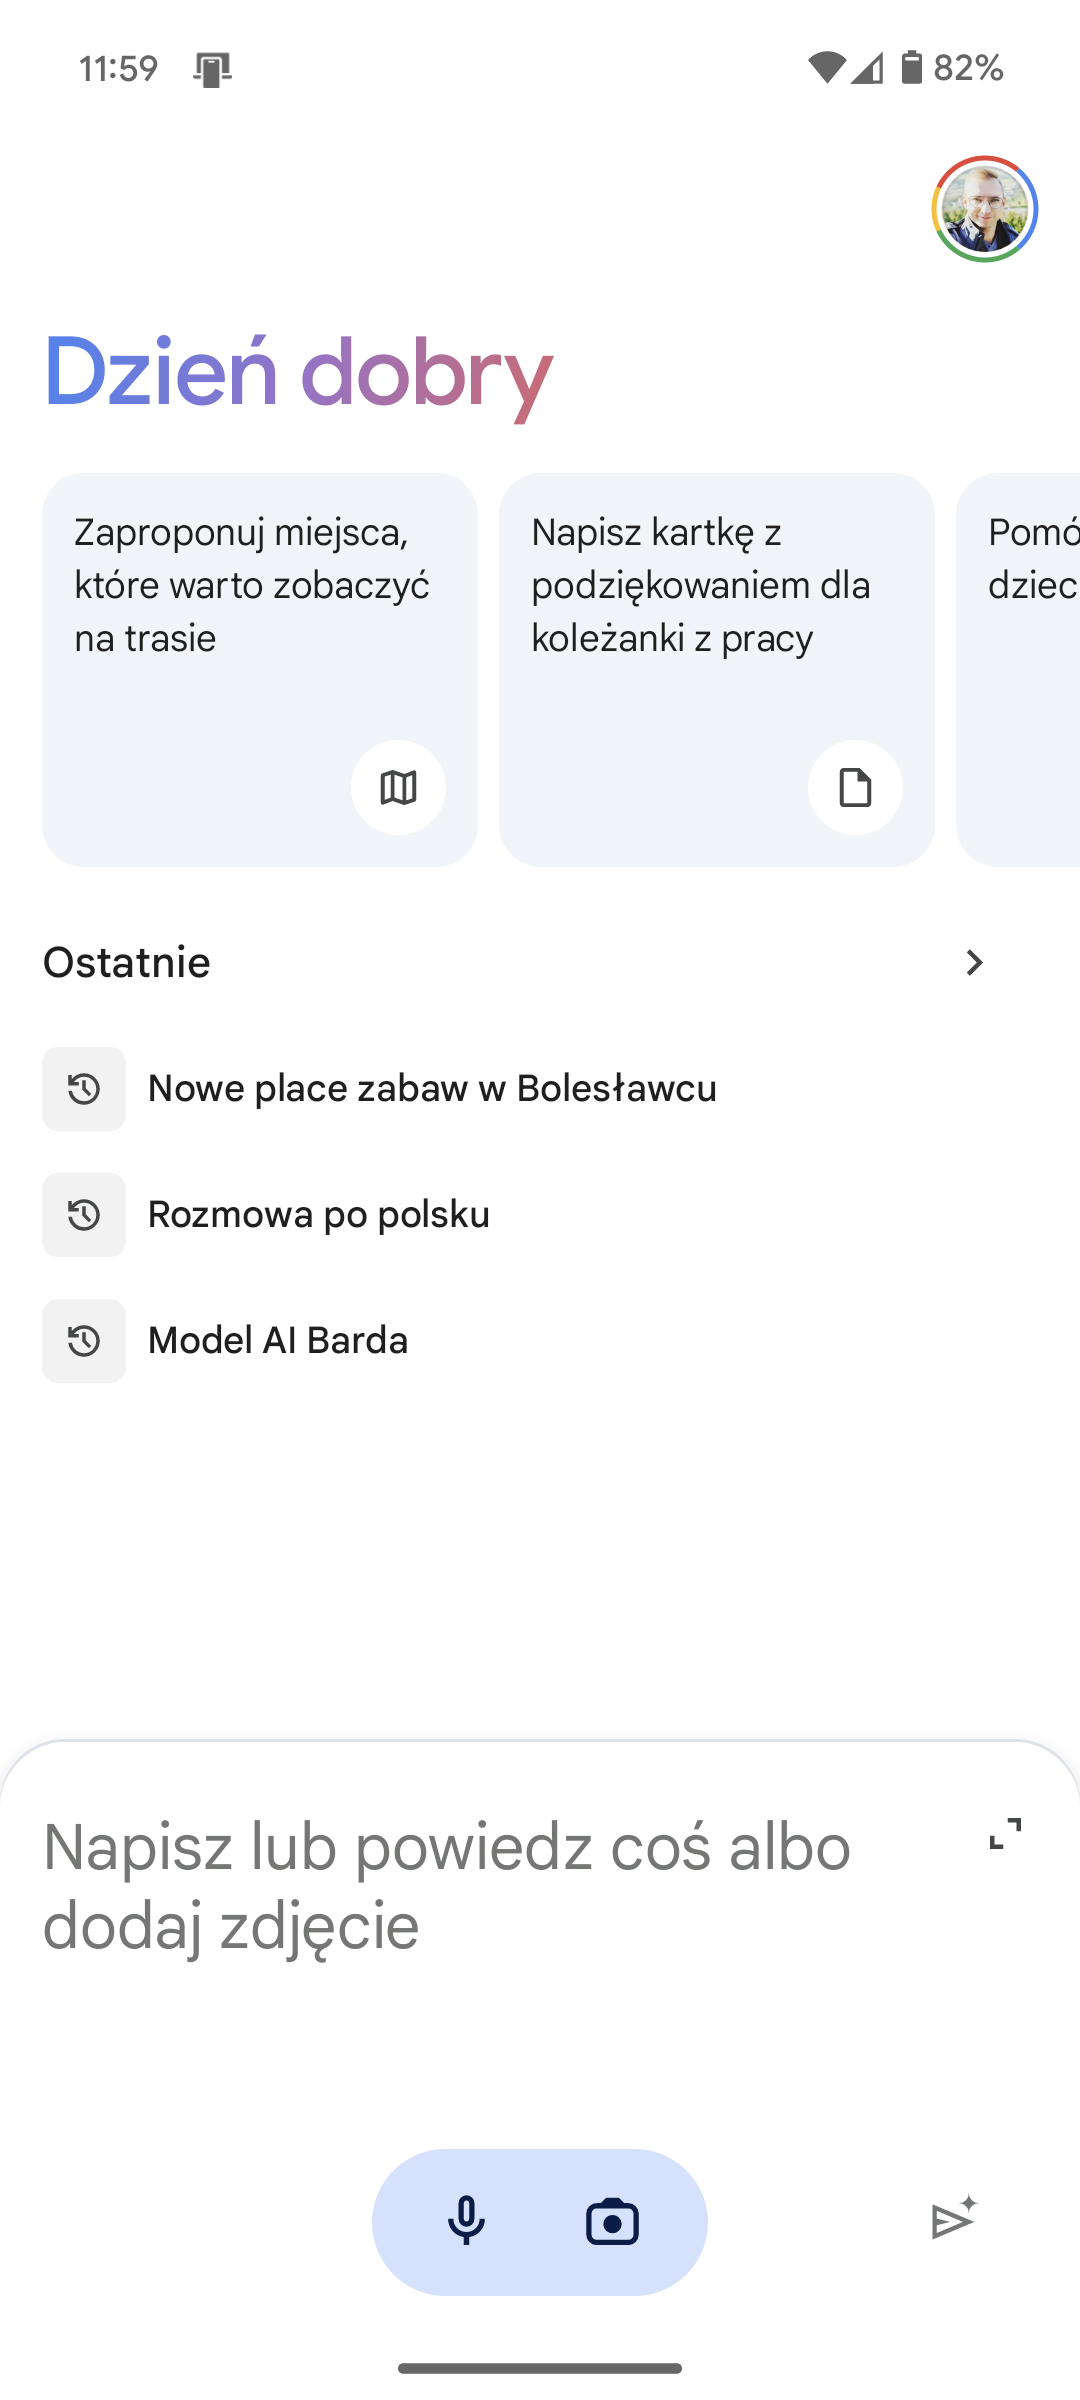Tap the history icon next to Model AI Barda
This screenshot has width=1080, height=2400.
(x=84, y=1341)
